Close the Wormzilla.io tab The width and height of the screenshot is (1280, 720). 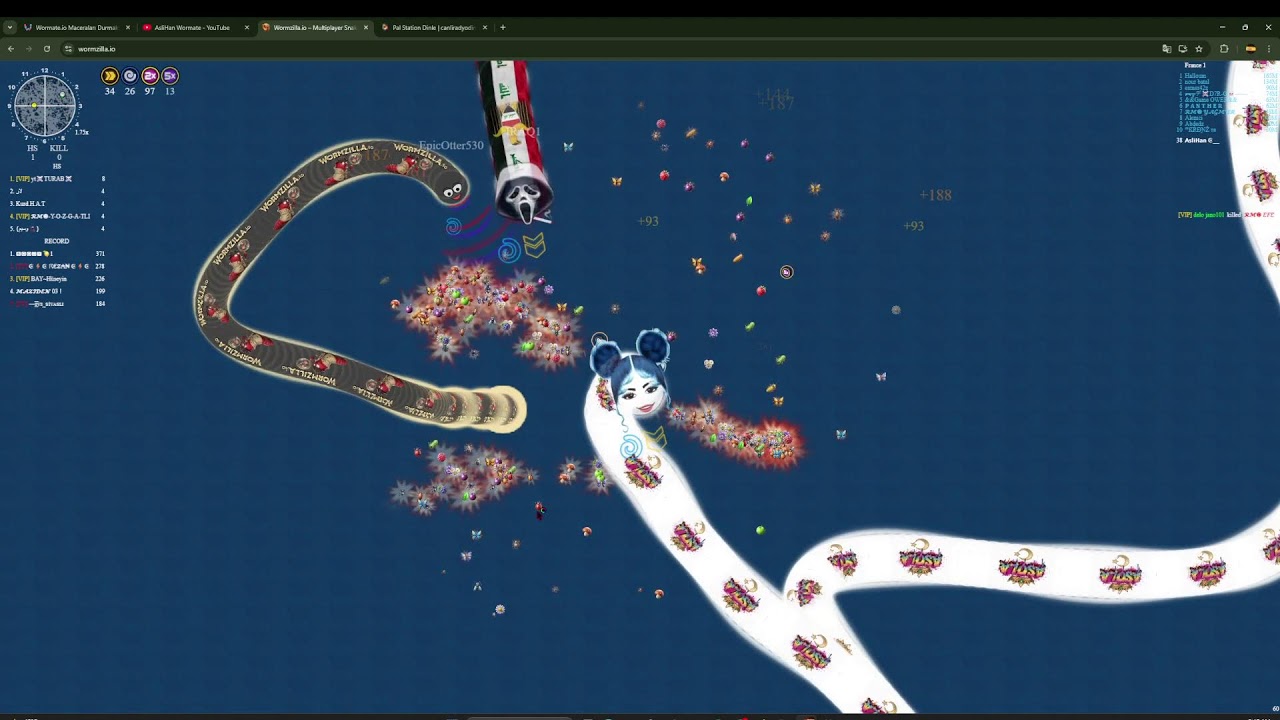(x=366, y=27)
